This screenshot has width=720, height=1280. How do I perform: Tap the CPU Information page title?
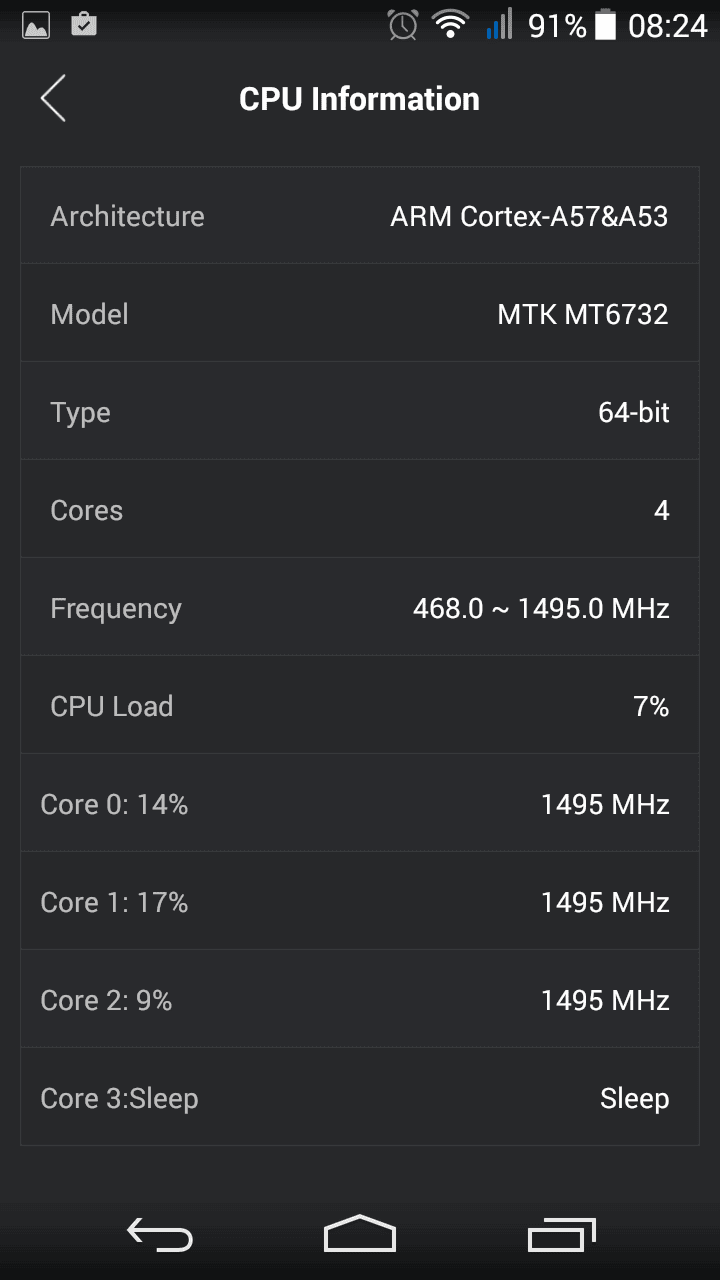tap(359, 99)
